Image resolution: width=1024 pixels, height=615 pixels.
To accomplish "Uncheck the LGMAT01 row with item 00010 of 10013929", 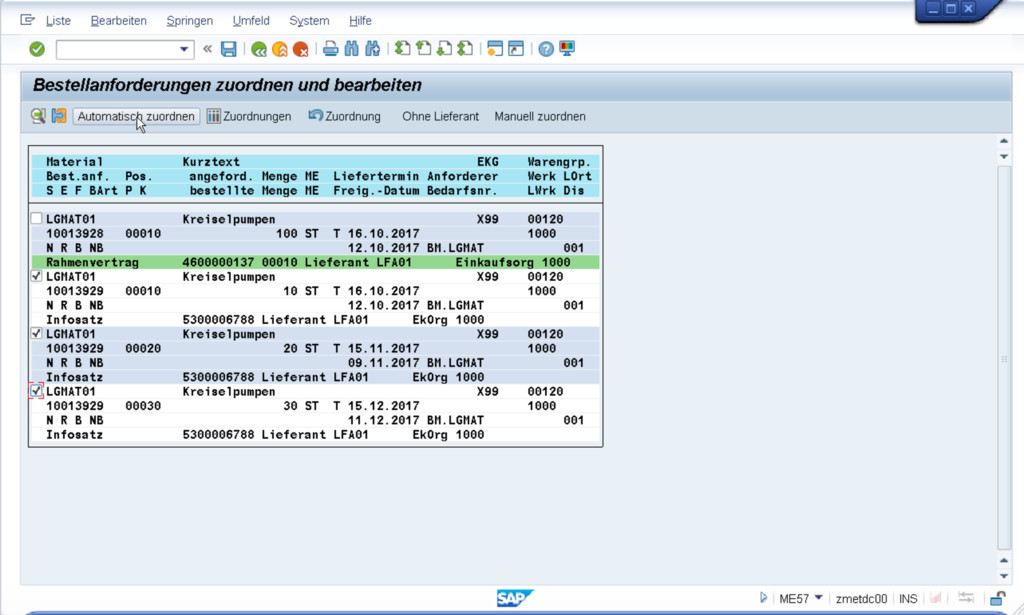I will pos(37,276).
